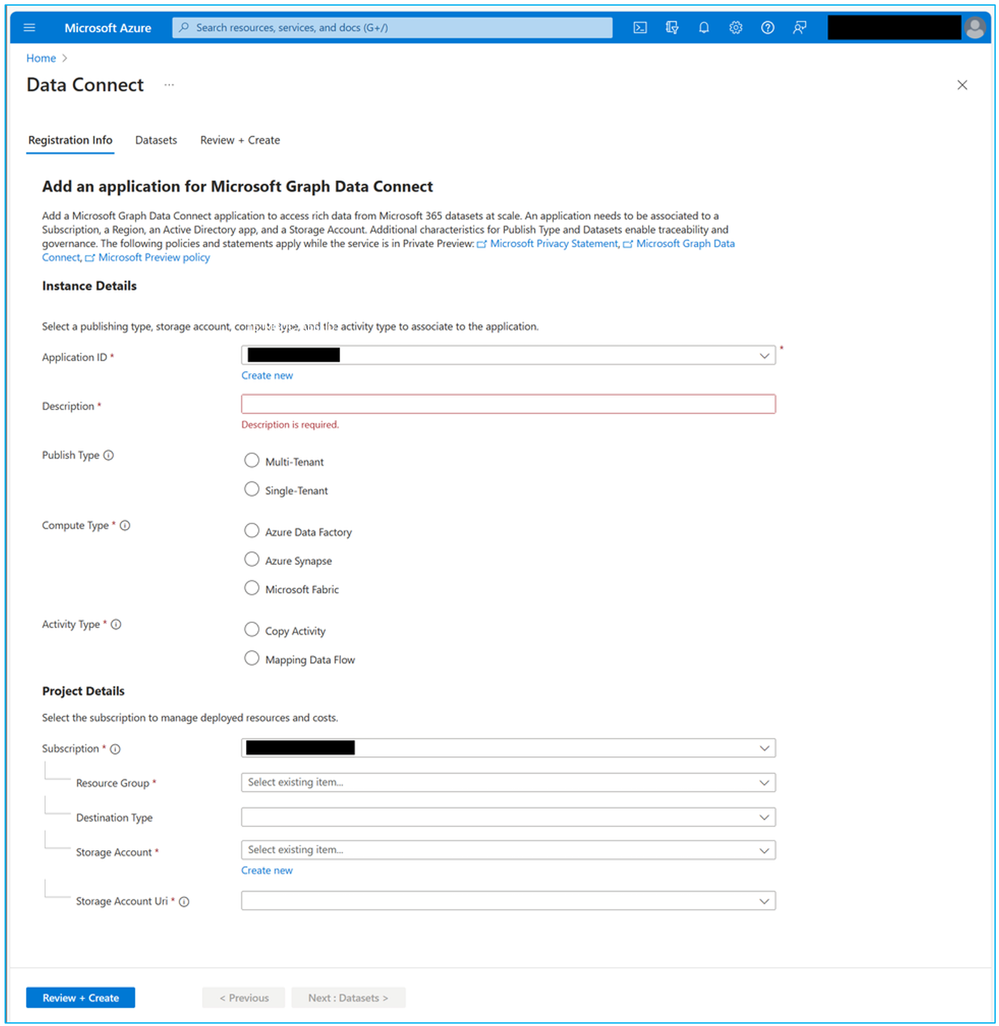The image size is (999, 1026).
Task: Switch to the Registration Info tab
Action: click(70, 140)
